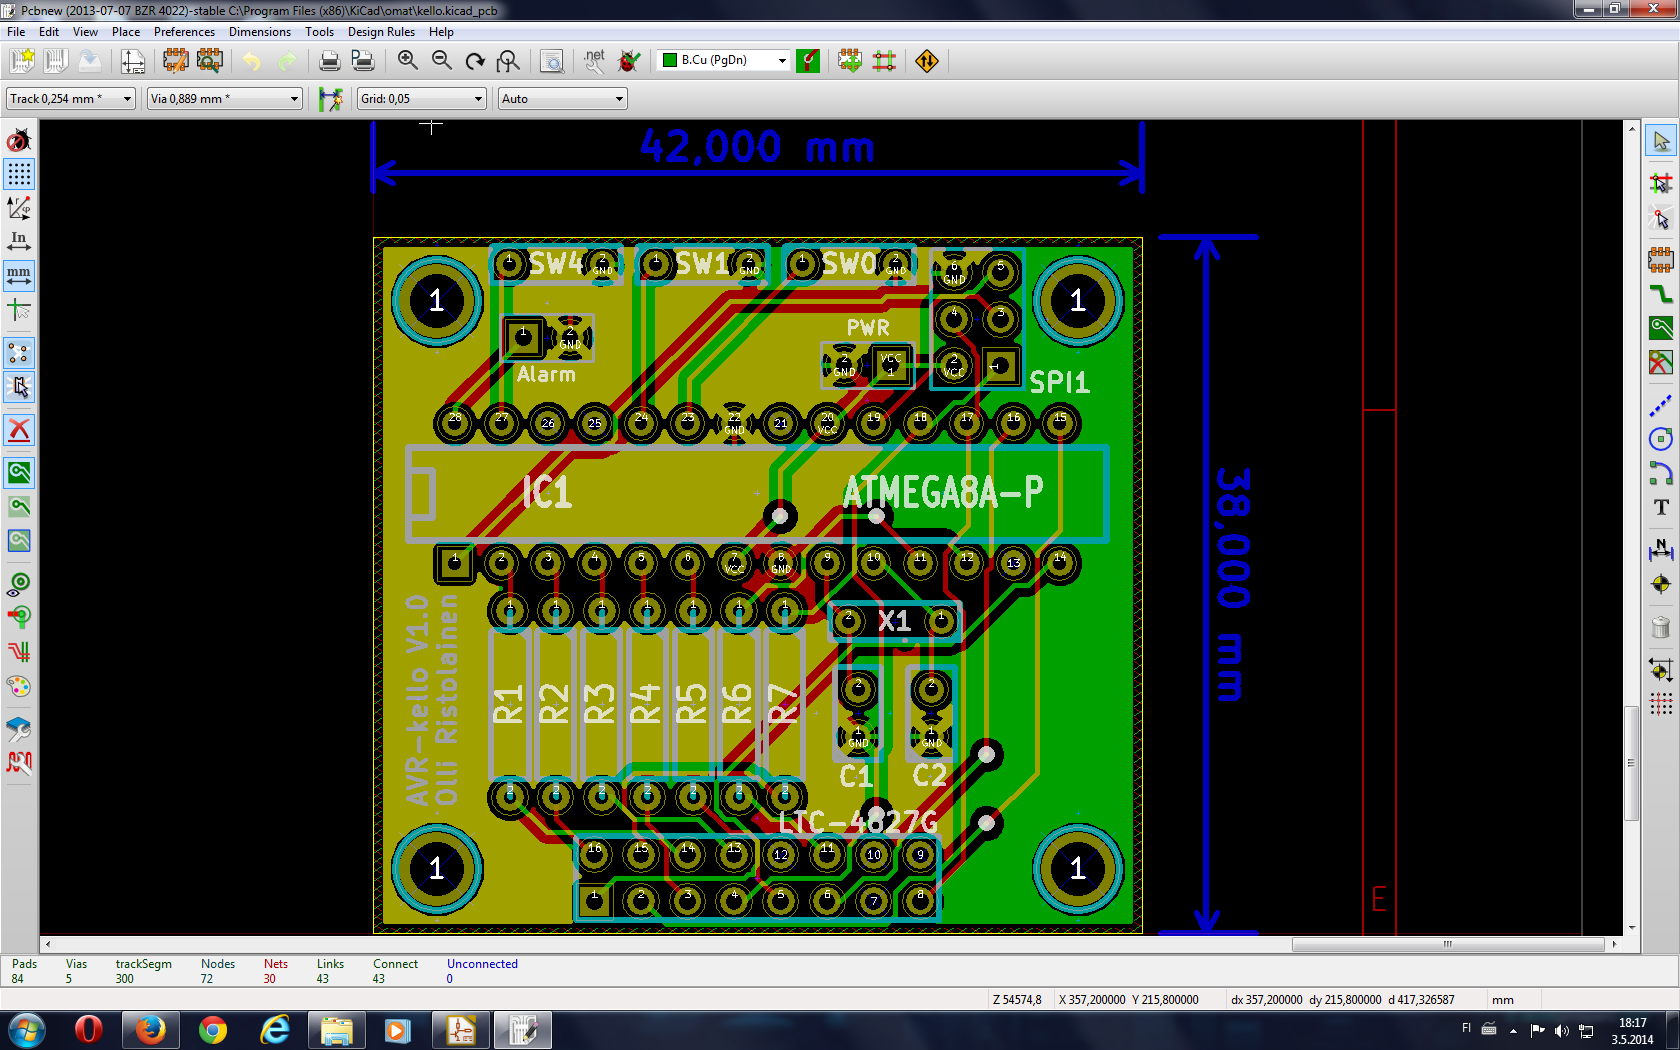This screenshot has width=1680, height=1050.
Task: Pick the Delete items trash can tool
Action: coord(1661,628)
